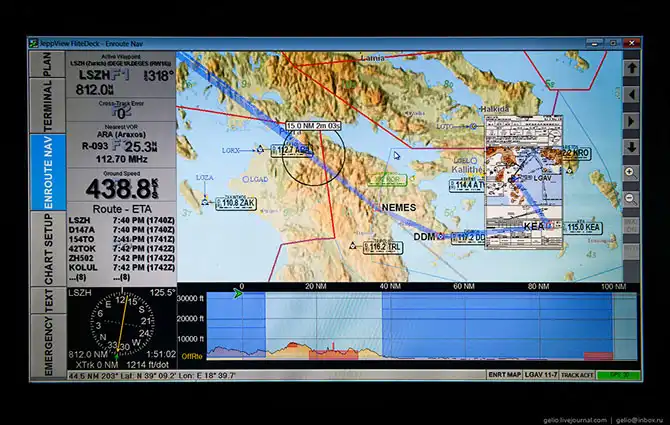This screenshot has height=425, width=670.
Task: Expand the remaining route waypoints list
Action: [79, 276]
